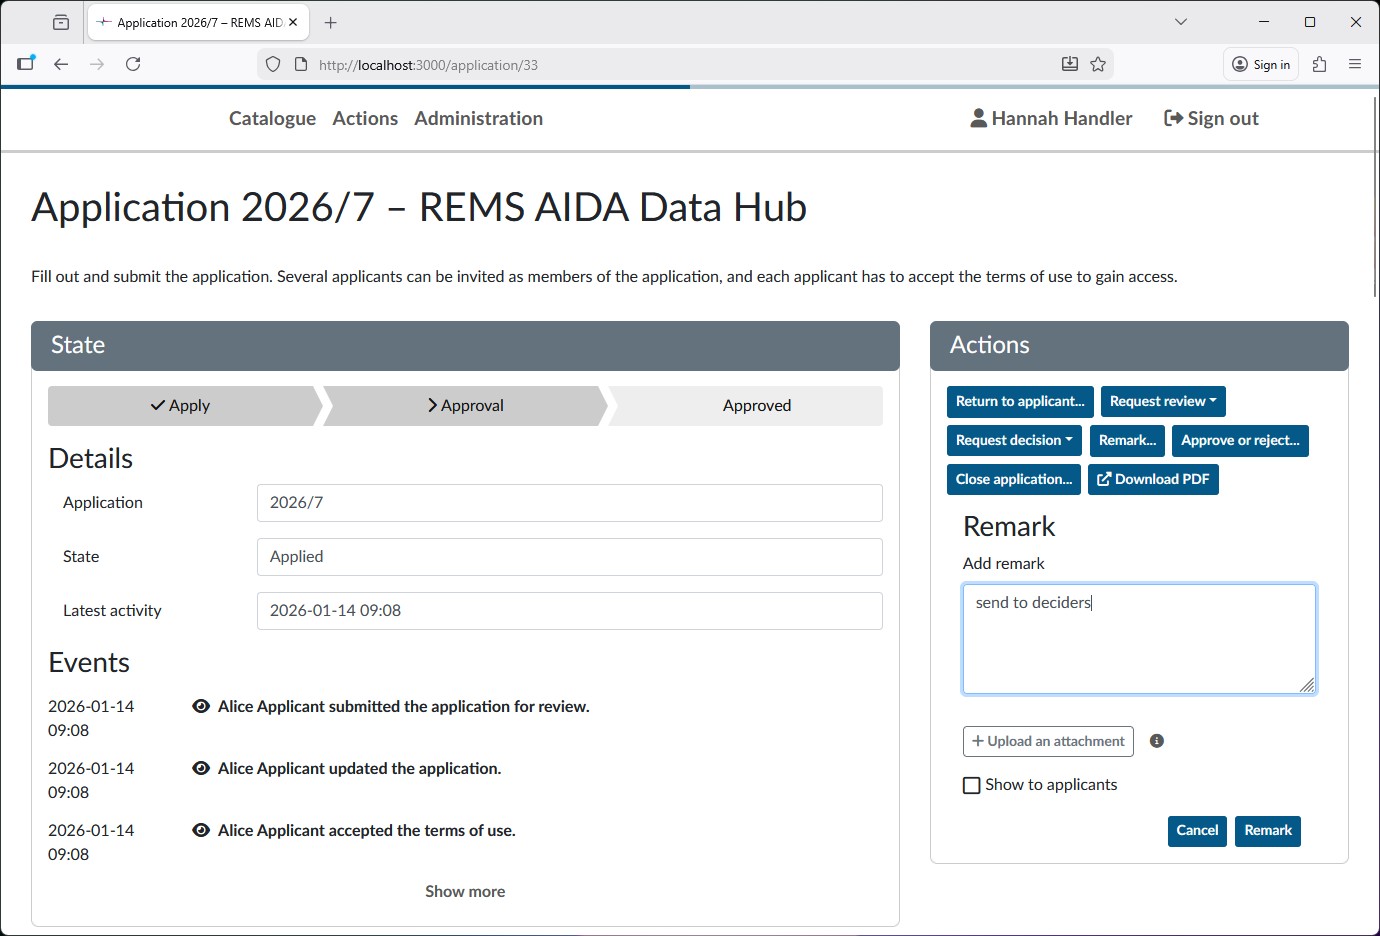Open the Request review dropdown
1380x936 pixels.
point(1163,401)
